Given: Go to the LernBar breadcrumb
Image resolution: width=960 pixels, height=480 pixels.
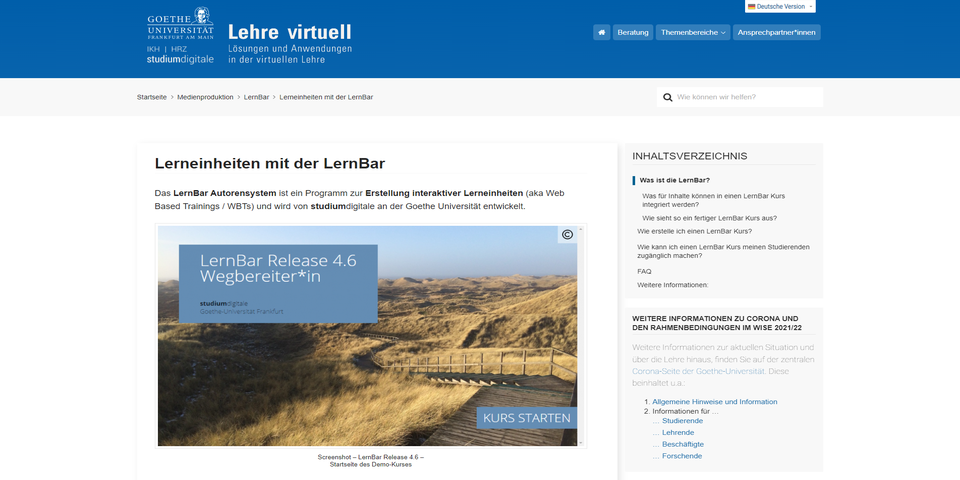Looking at the screenshot, I should 257,97.
